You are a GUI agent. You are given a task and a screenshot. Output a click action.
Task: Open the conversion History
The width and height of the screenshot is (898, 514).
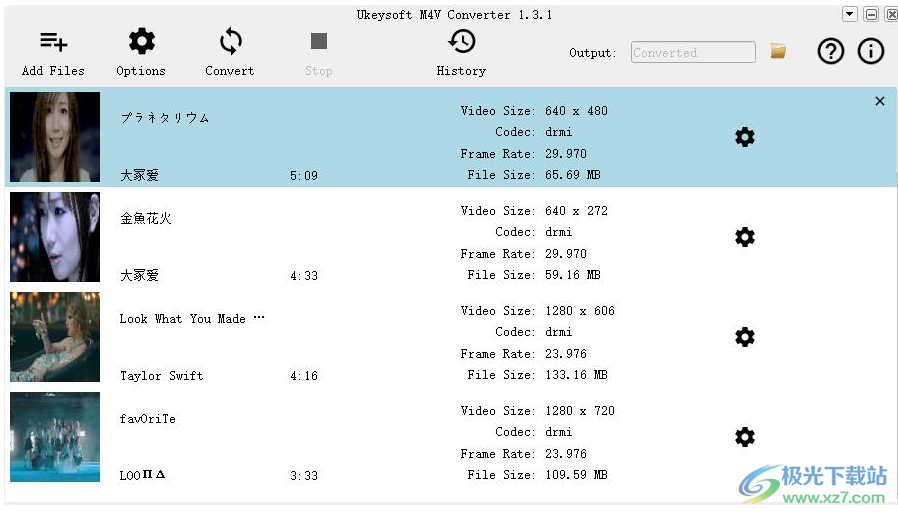coord(462,41)
